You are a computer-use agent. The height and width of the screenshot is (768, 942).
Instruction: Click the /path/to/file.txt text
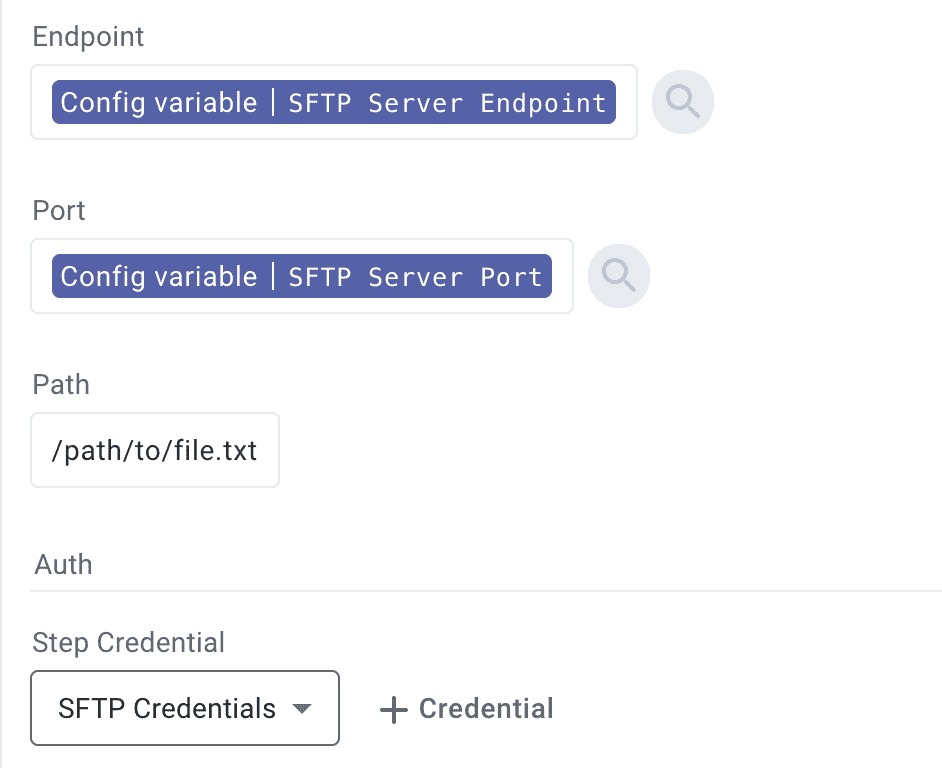[154, 451]
